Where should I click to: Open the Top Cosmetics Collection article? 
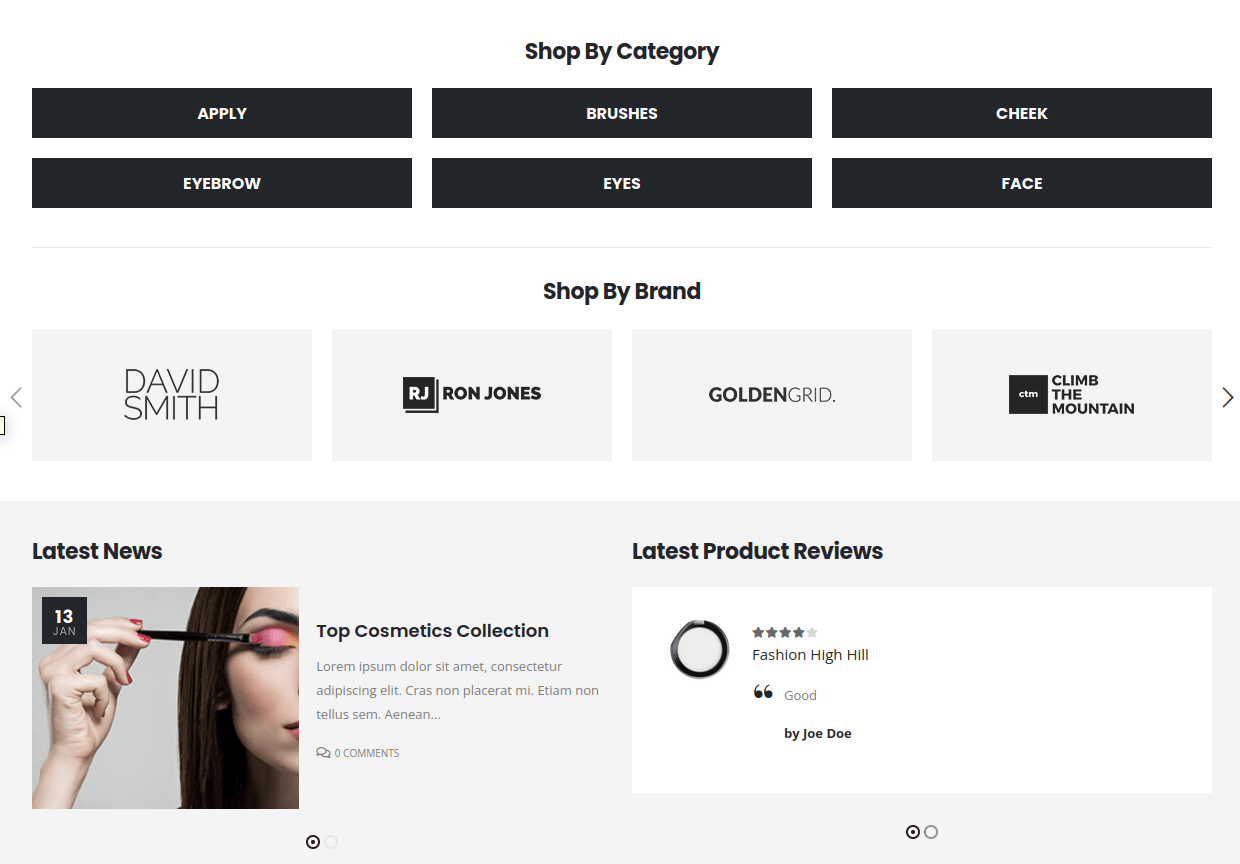pyautogui.click(x=432, y=631)
